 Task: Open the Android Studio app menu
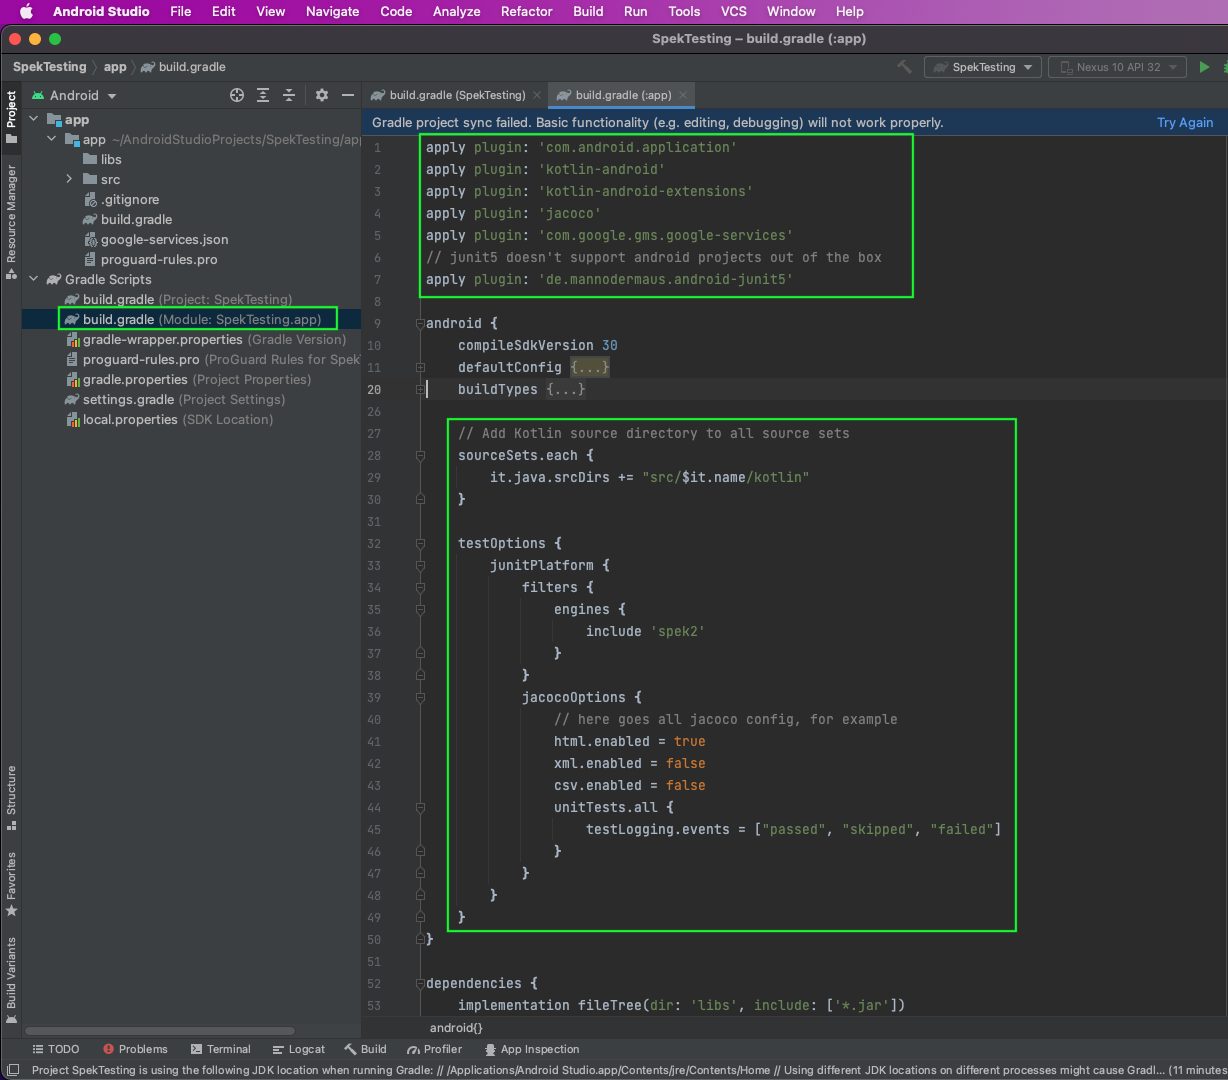click(101, 11)
